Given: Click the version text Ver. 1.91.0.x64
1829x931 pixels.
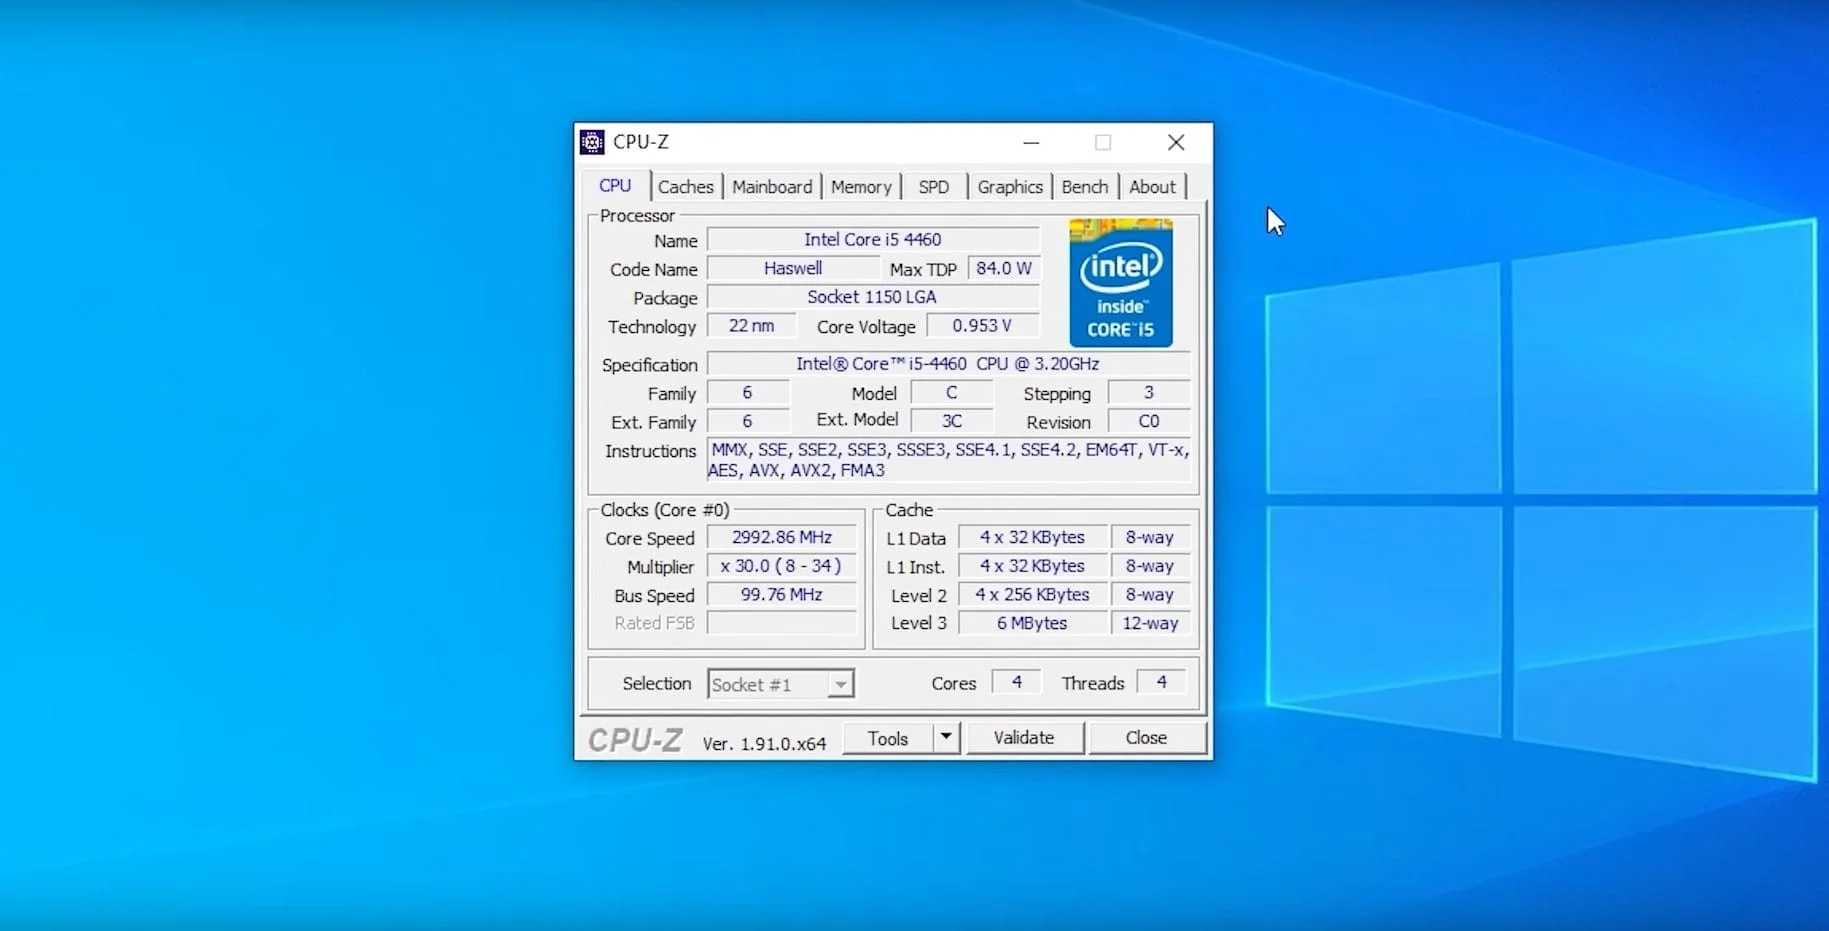Looking at the screenshot, I should click(764, 744).
